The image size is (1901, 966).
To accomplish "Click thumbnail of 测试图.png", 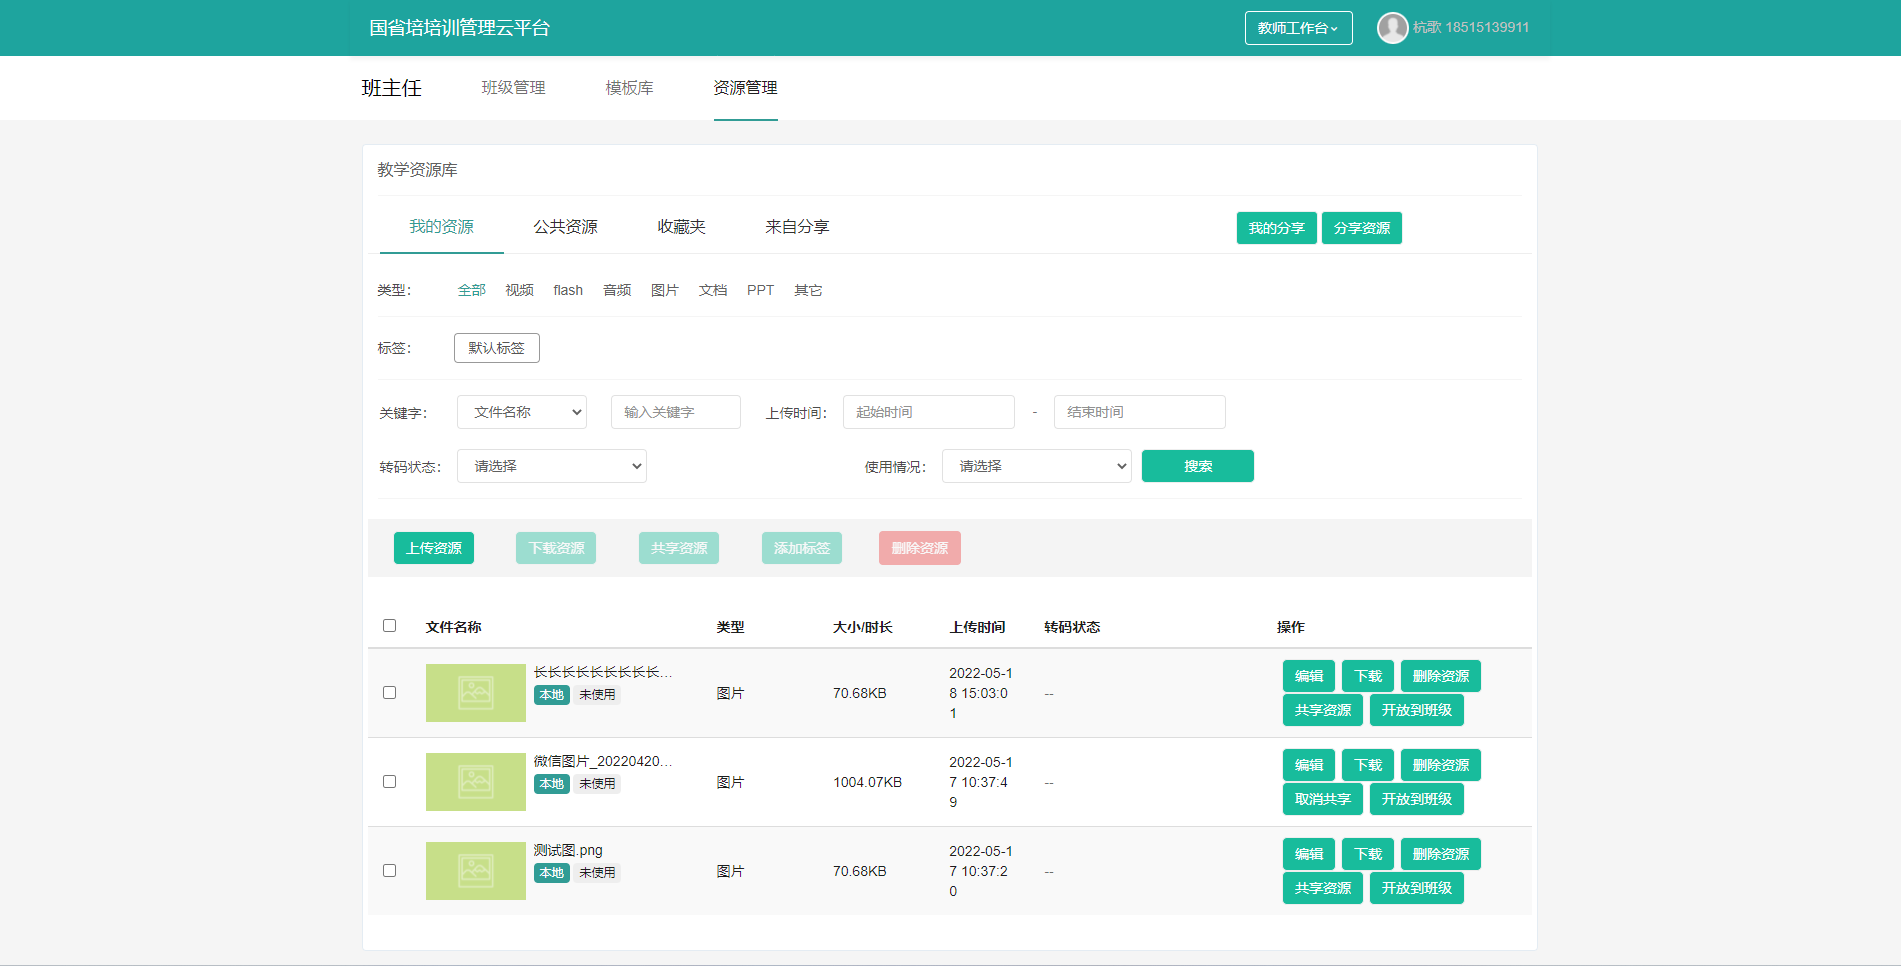I will tap(475, 871).
